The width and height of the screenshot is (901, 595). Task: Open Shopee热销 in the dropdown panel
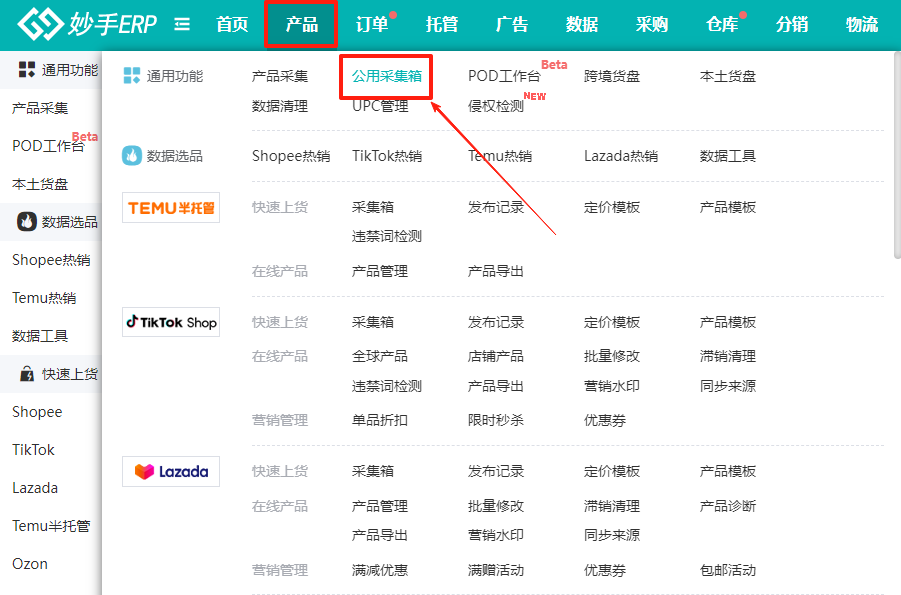291,156
